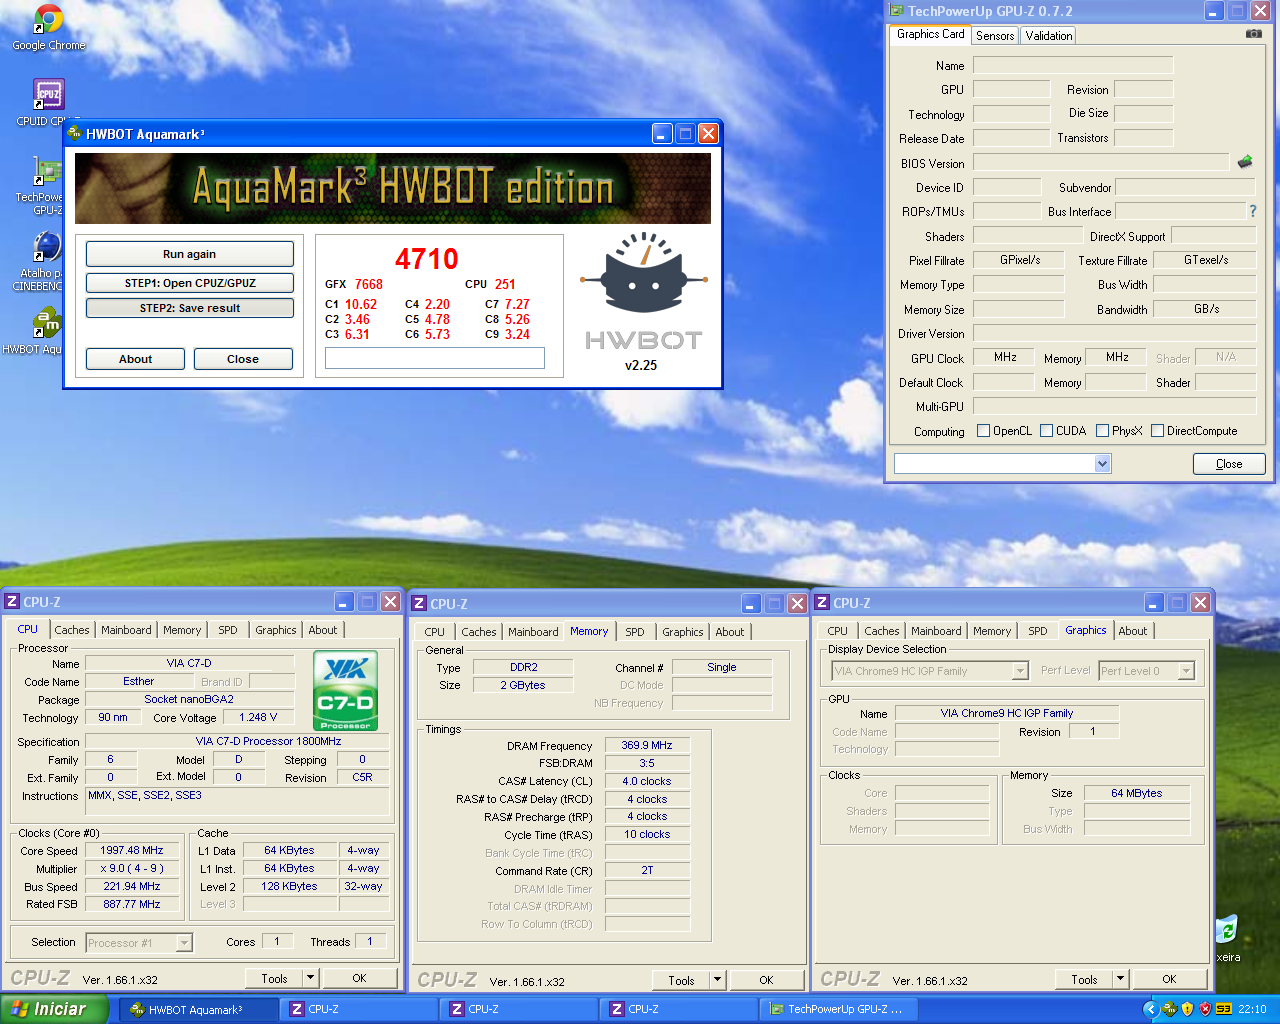Click the empty text field below Aquamark scores
The height and width of the screenshot is (1024, 1280).
coord(435,358)
